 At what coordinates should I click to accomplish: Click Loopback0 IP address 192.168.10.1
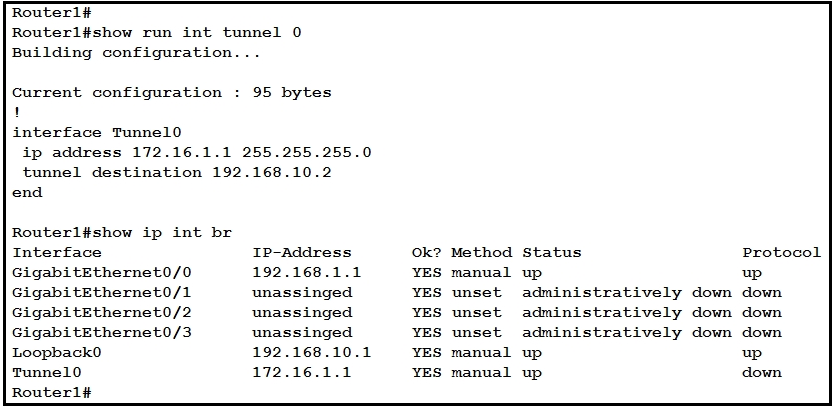coord(311,352)
